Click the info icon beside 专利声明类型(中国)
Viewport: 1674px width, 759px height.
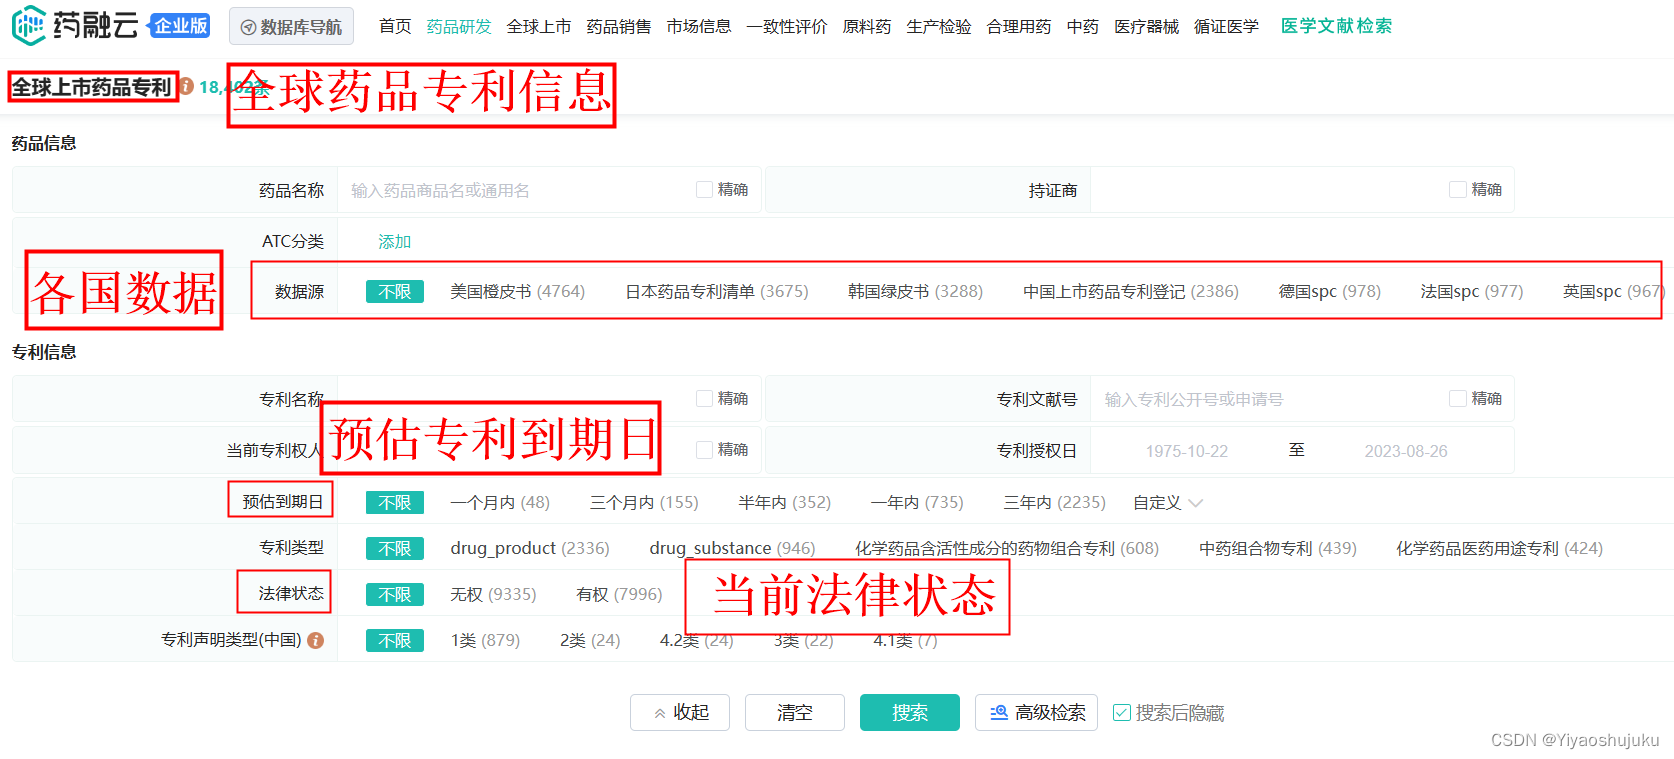[x=315, y=640]
